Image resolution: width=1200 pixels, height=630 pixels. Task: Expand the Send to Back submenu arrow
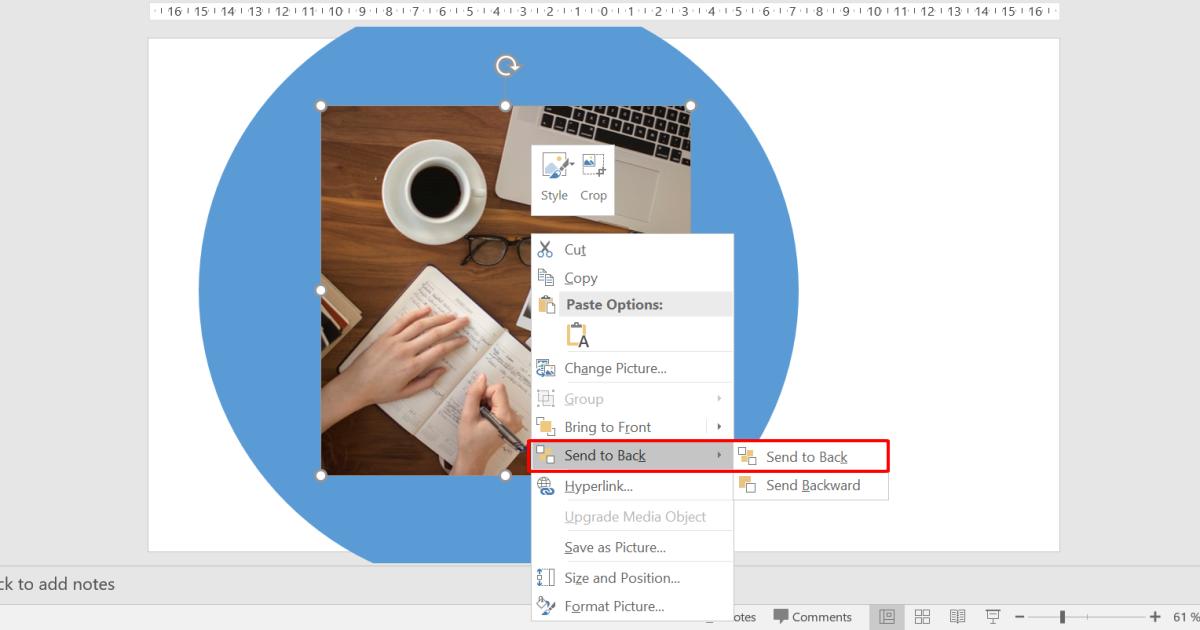(x=719, y=456)
